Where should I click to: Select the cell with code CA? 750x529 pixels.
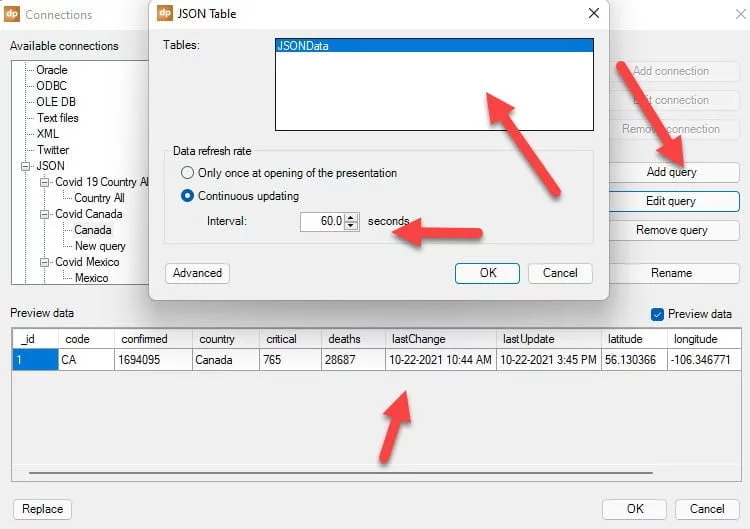pyautogui.click(x=86, y=360)
